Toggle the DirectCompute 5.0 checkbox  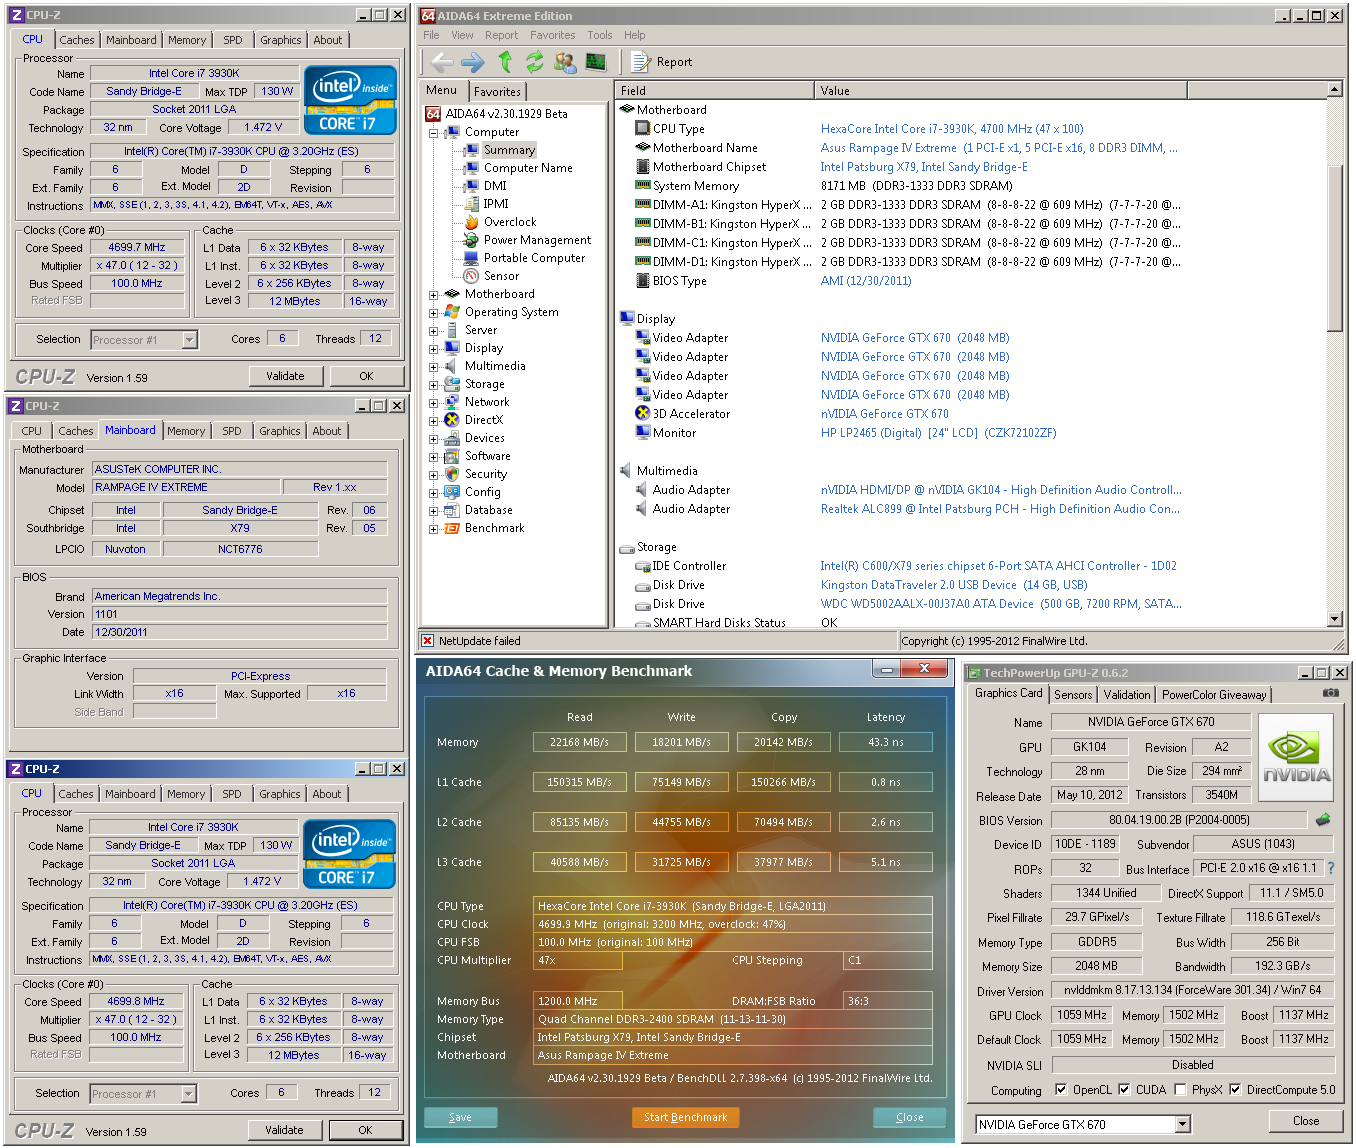[1235, 1090]
